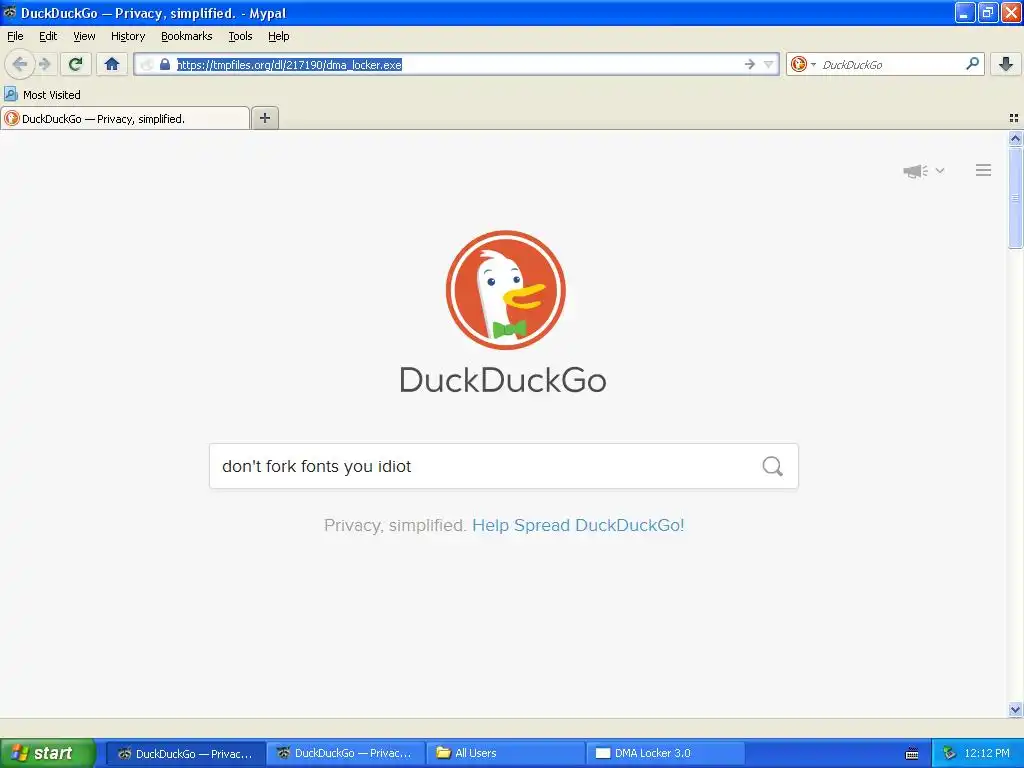Screen dimensions: 1024x768
Task: Go forward with the Forward arrow button
Action: pos(45,64)
